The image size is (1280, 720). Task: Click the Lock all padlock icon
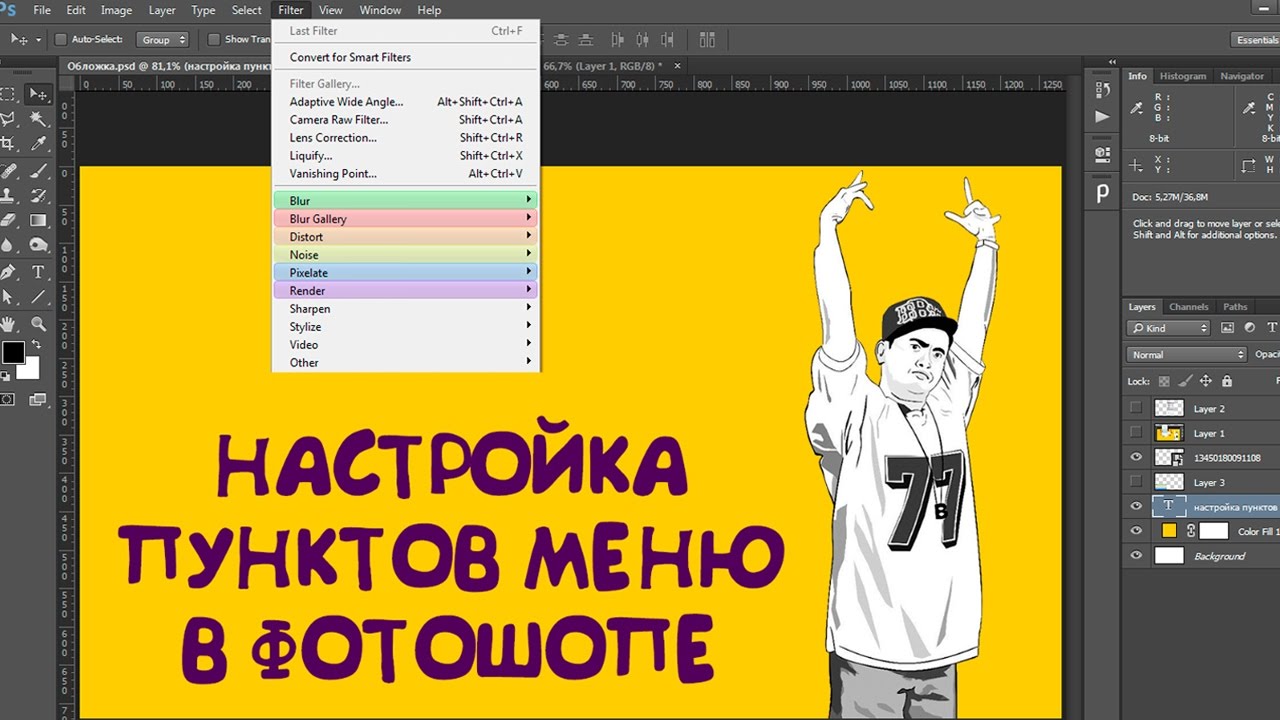1227,381
